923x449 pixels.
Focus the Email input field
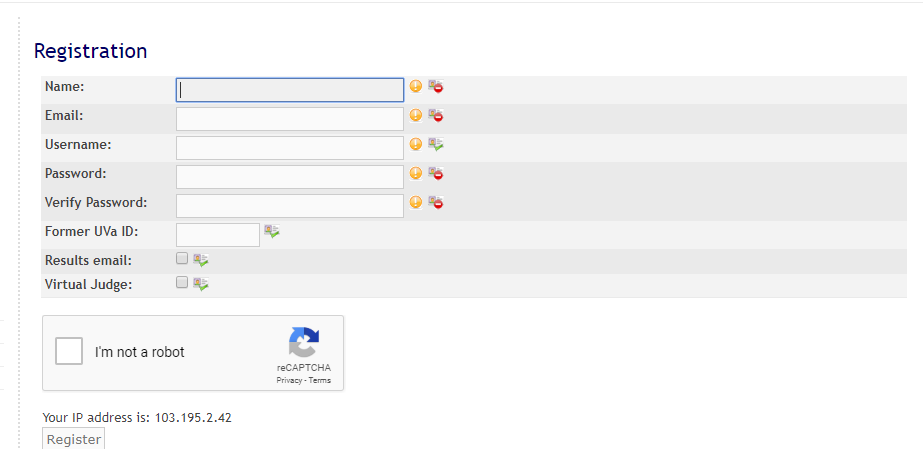tap(290, 119)
